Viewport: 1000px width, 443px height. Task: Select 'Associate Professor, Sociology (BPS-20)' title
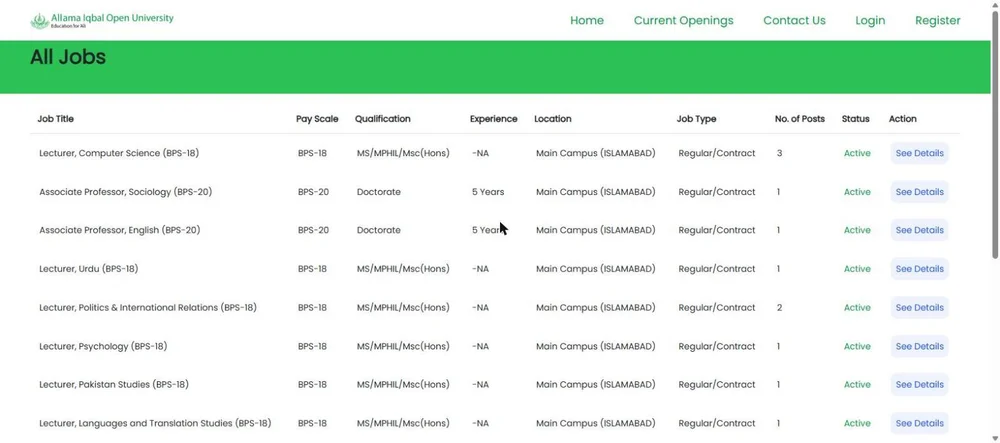point(126,192)
